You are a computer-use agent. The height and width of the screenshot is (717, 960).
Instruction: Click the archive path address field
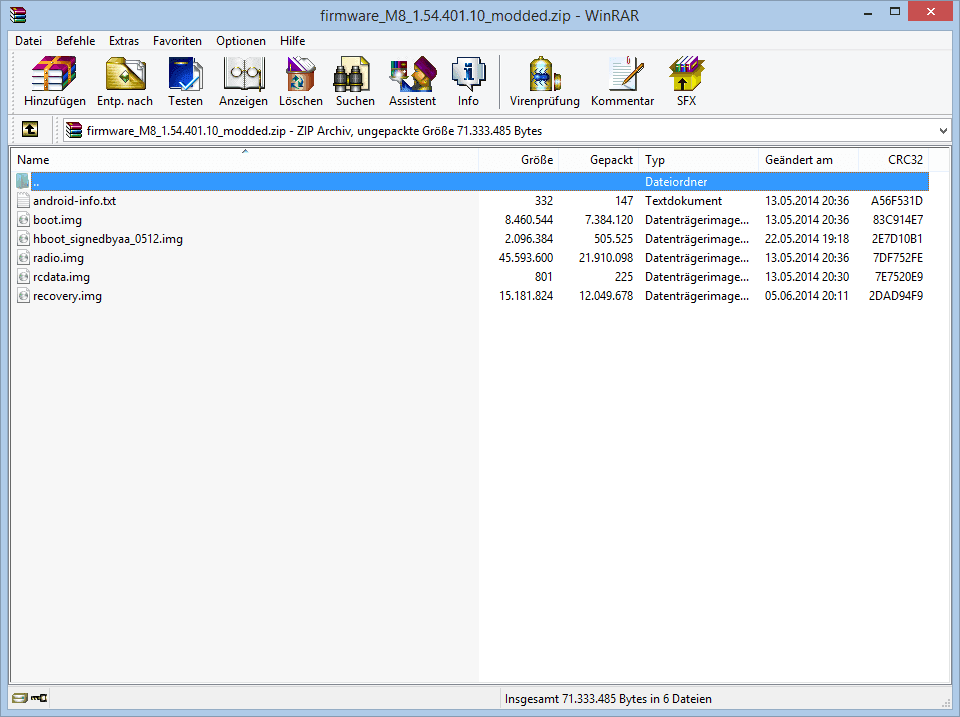coord(507,130)
